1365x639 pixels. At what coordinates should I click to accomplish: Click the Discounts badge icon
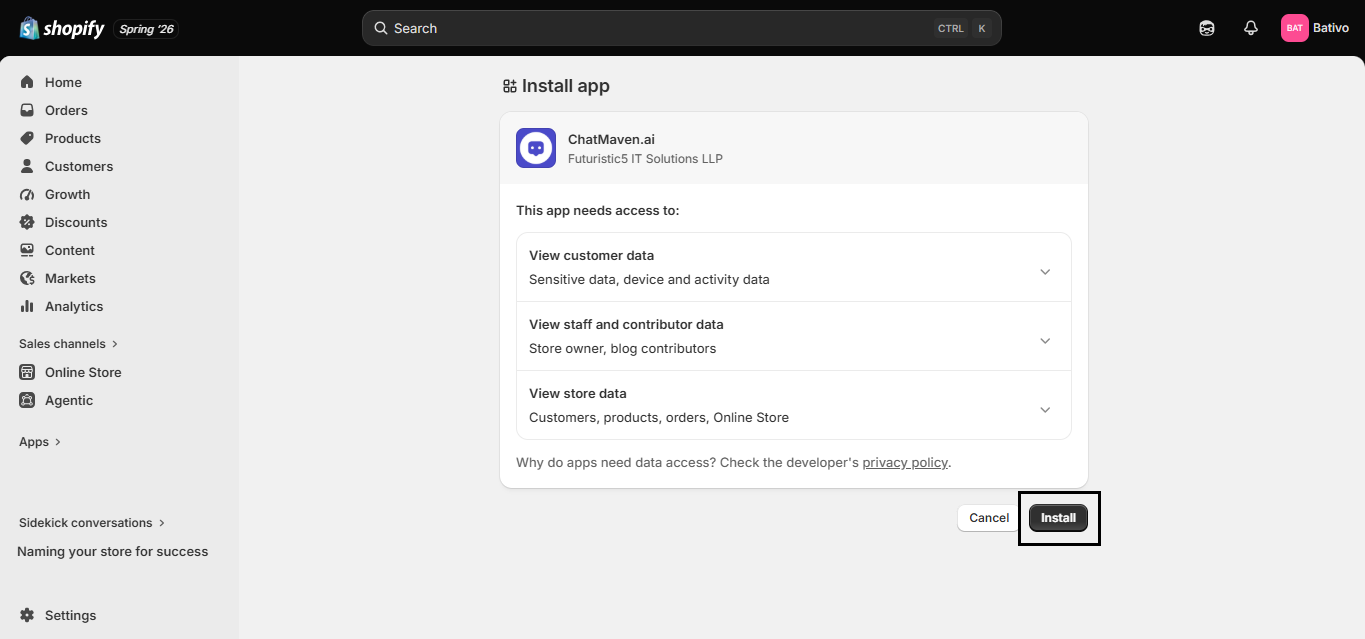point(27,222)
